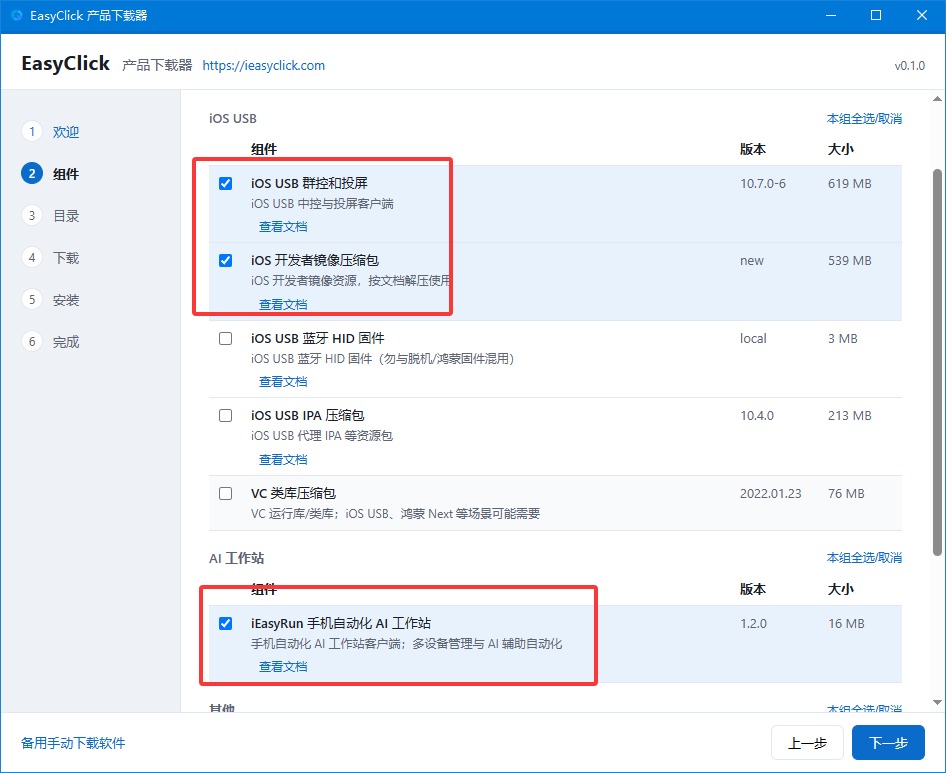Open 查看文档 under iOS 开发者镜像压缩包
This screenshot has height=773, width=946.
point(283,305)
